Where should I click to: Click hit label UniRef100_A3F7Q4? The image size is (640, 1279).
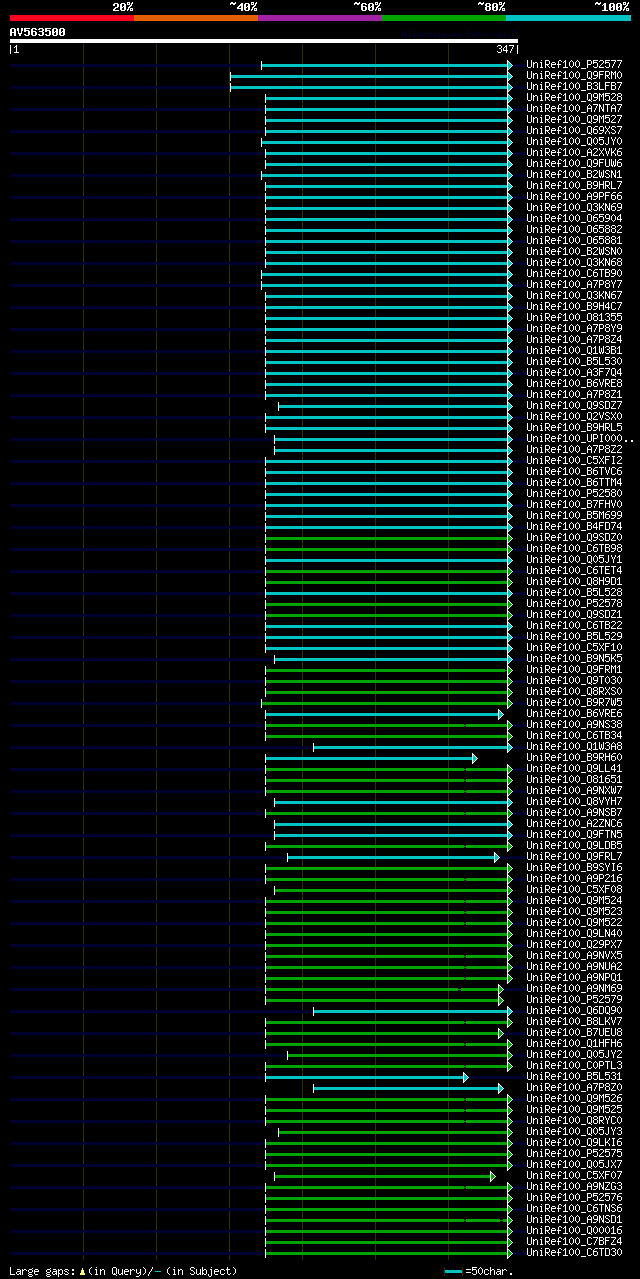click(575, 373)
